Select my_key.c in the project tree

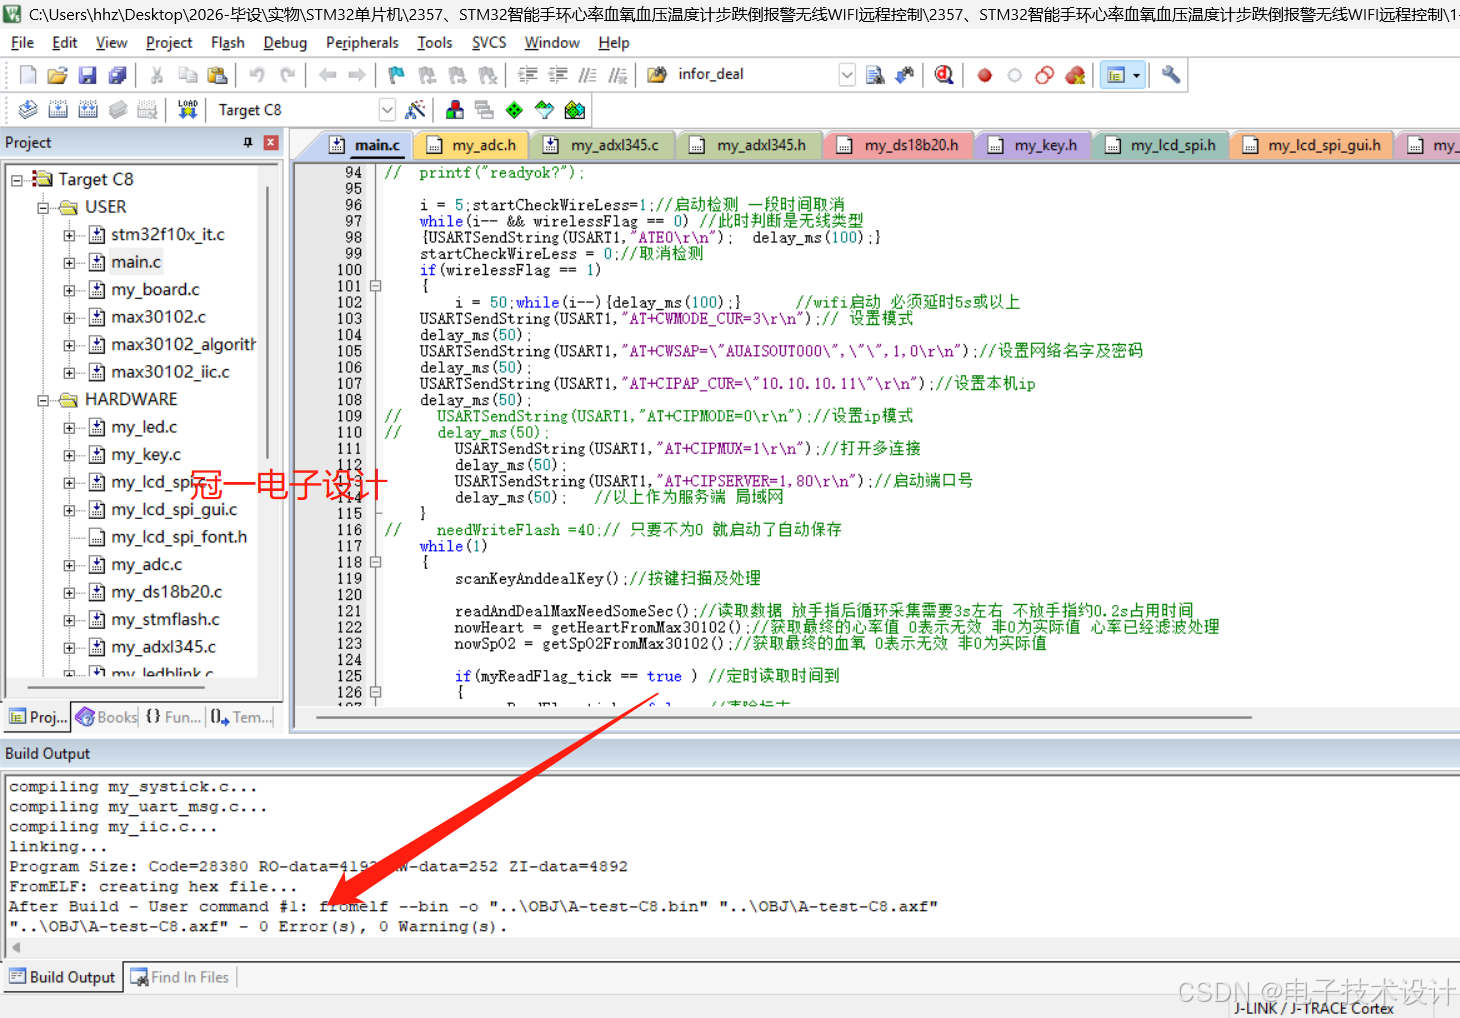pos(146,455)
